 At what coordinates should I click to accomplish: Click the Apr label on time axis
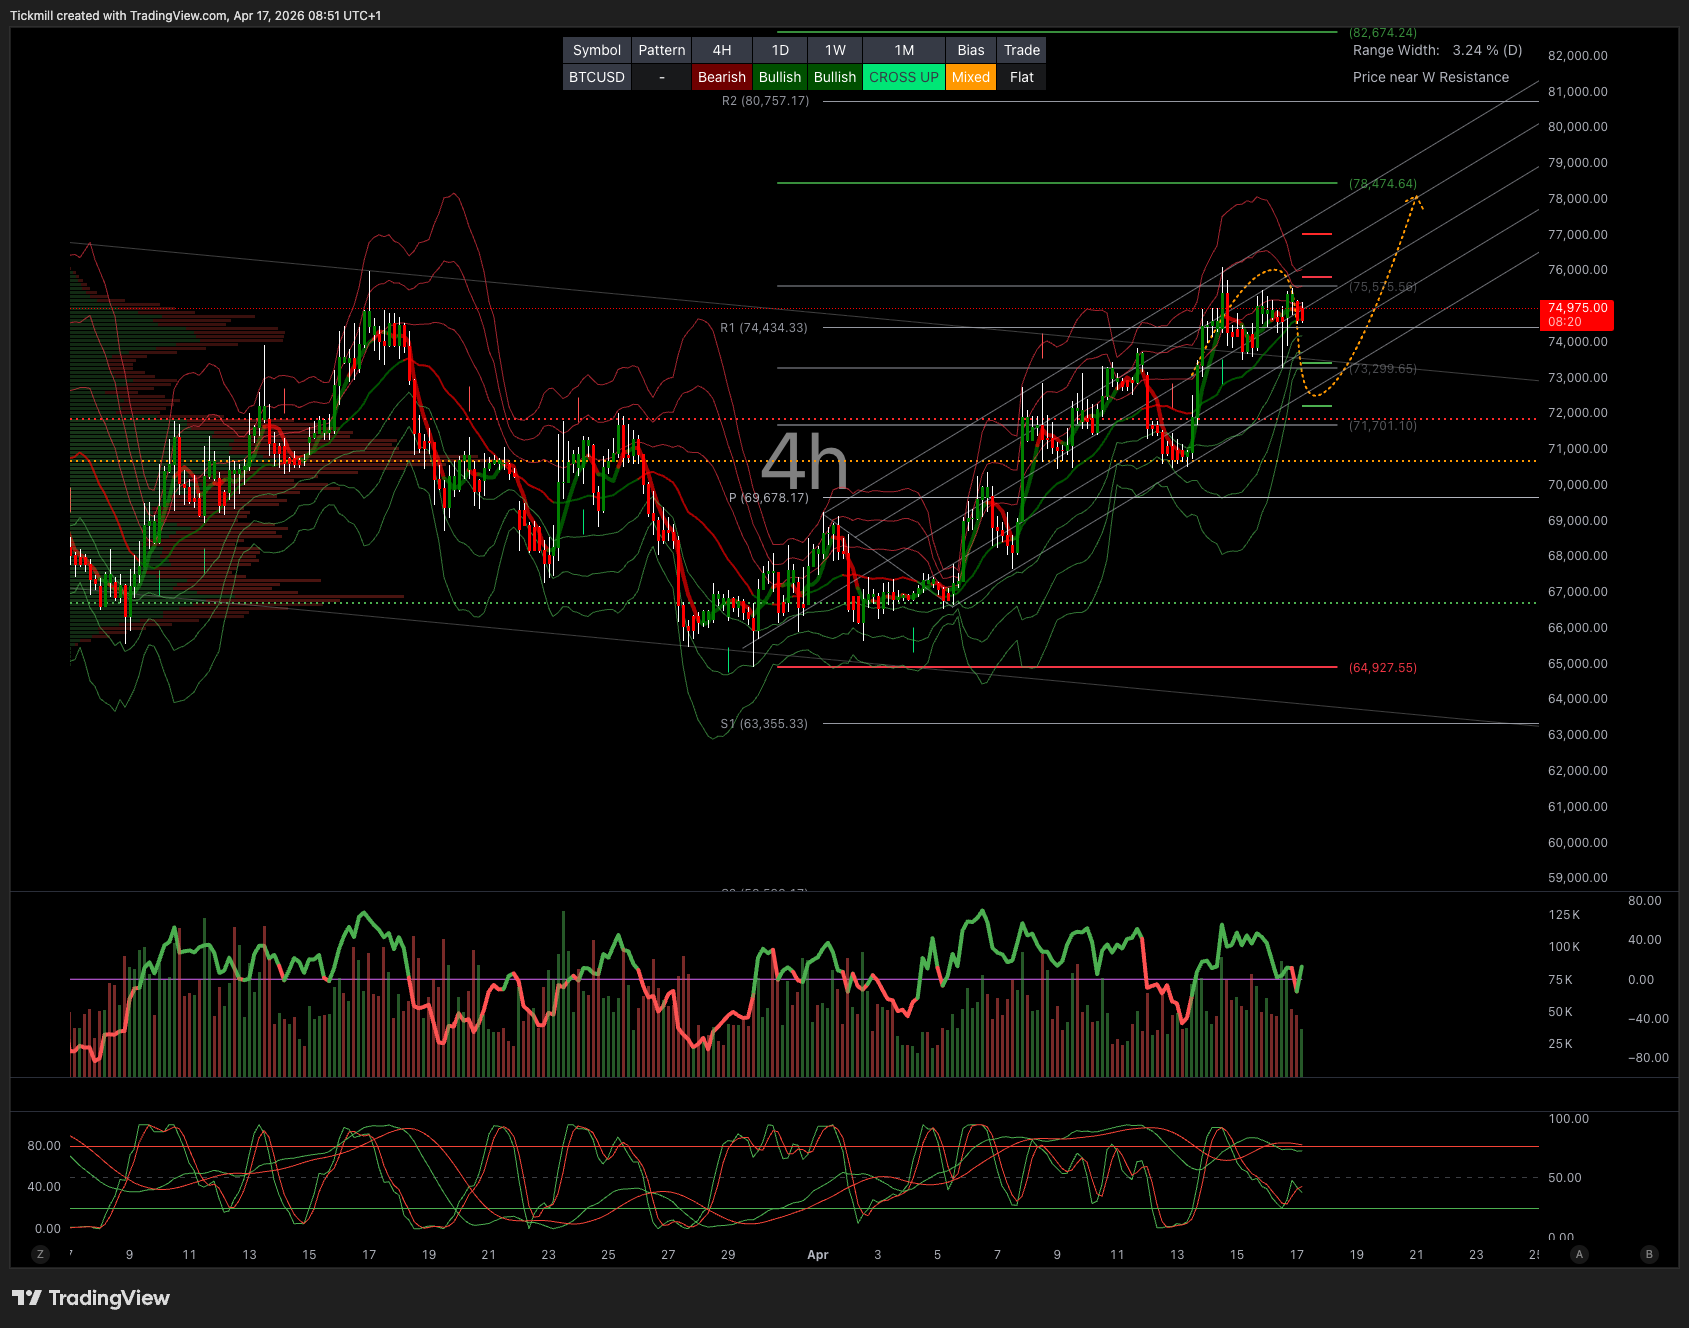click(x=817, y=1255)
